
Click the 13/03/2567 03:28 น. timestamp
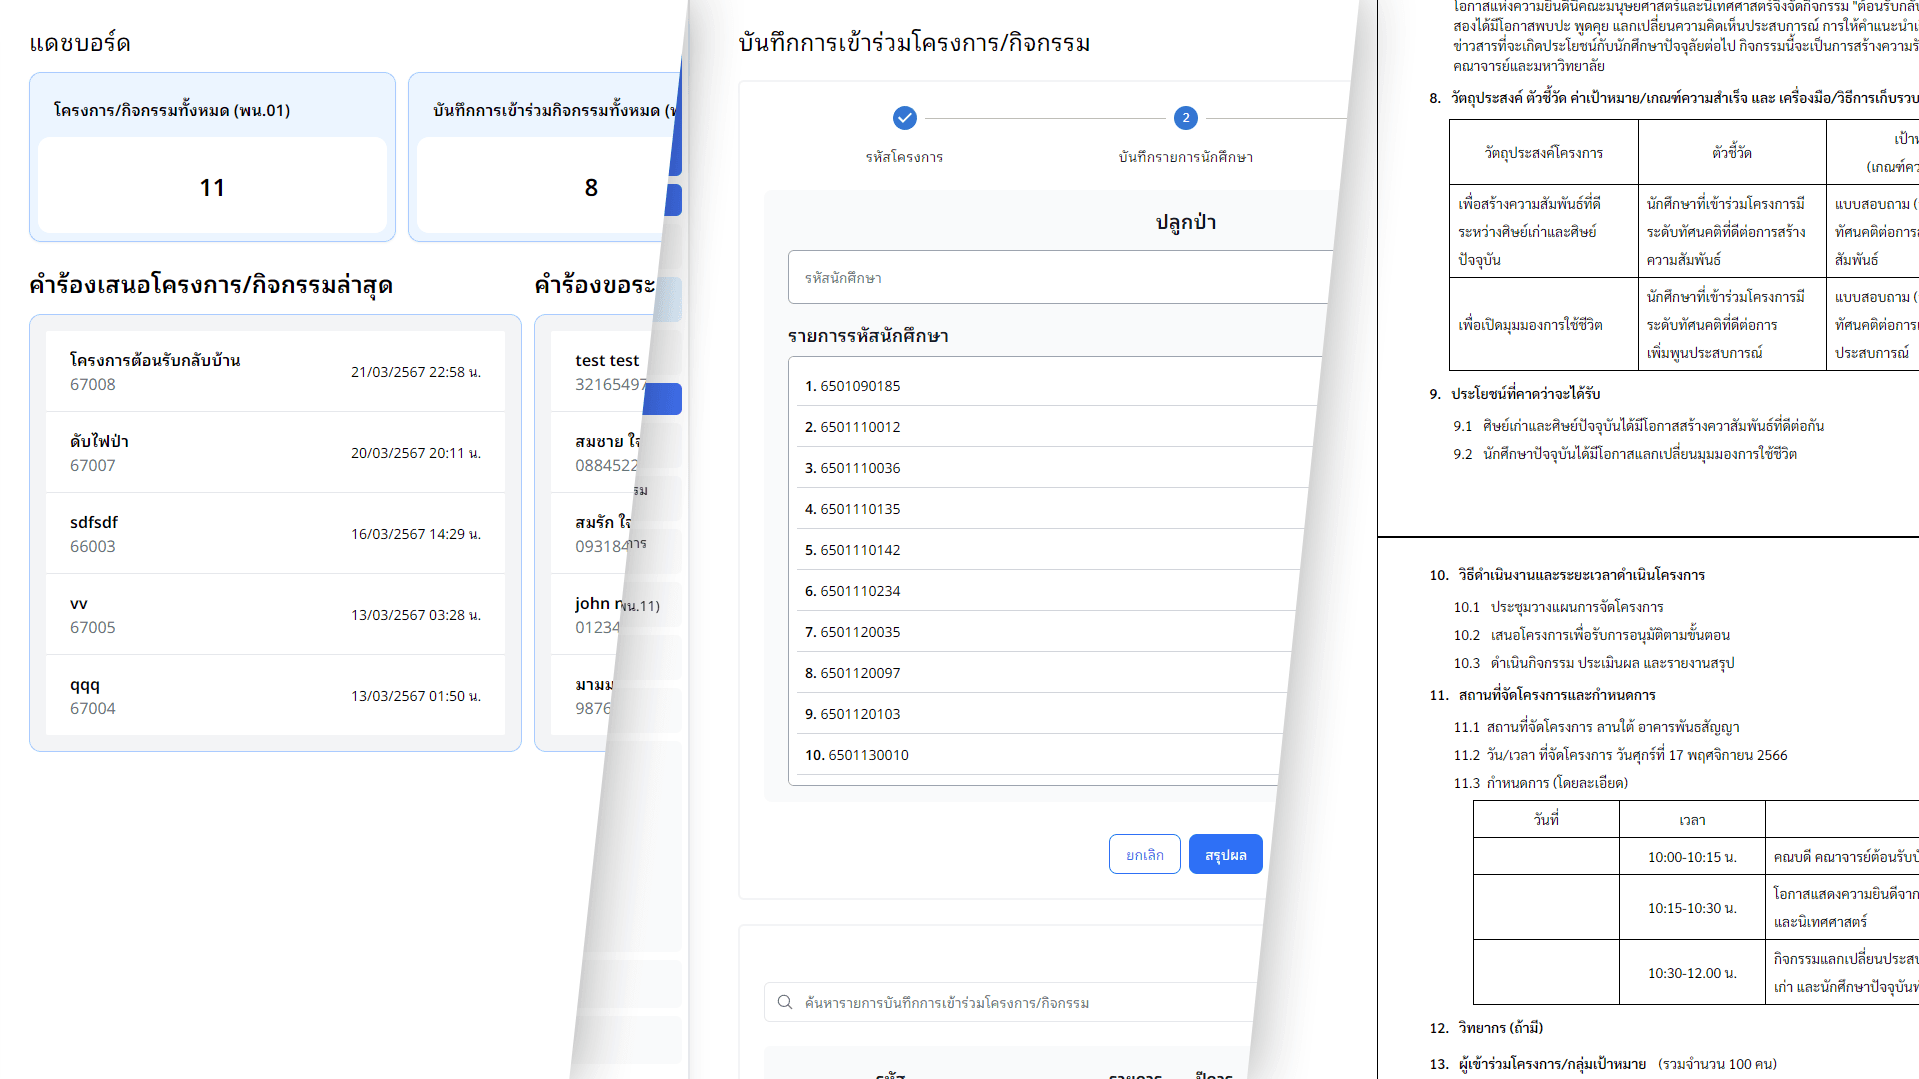416,615
